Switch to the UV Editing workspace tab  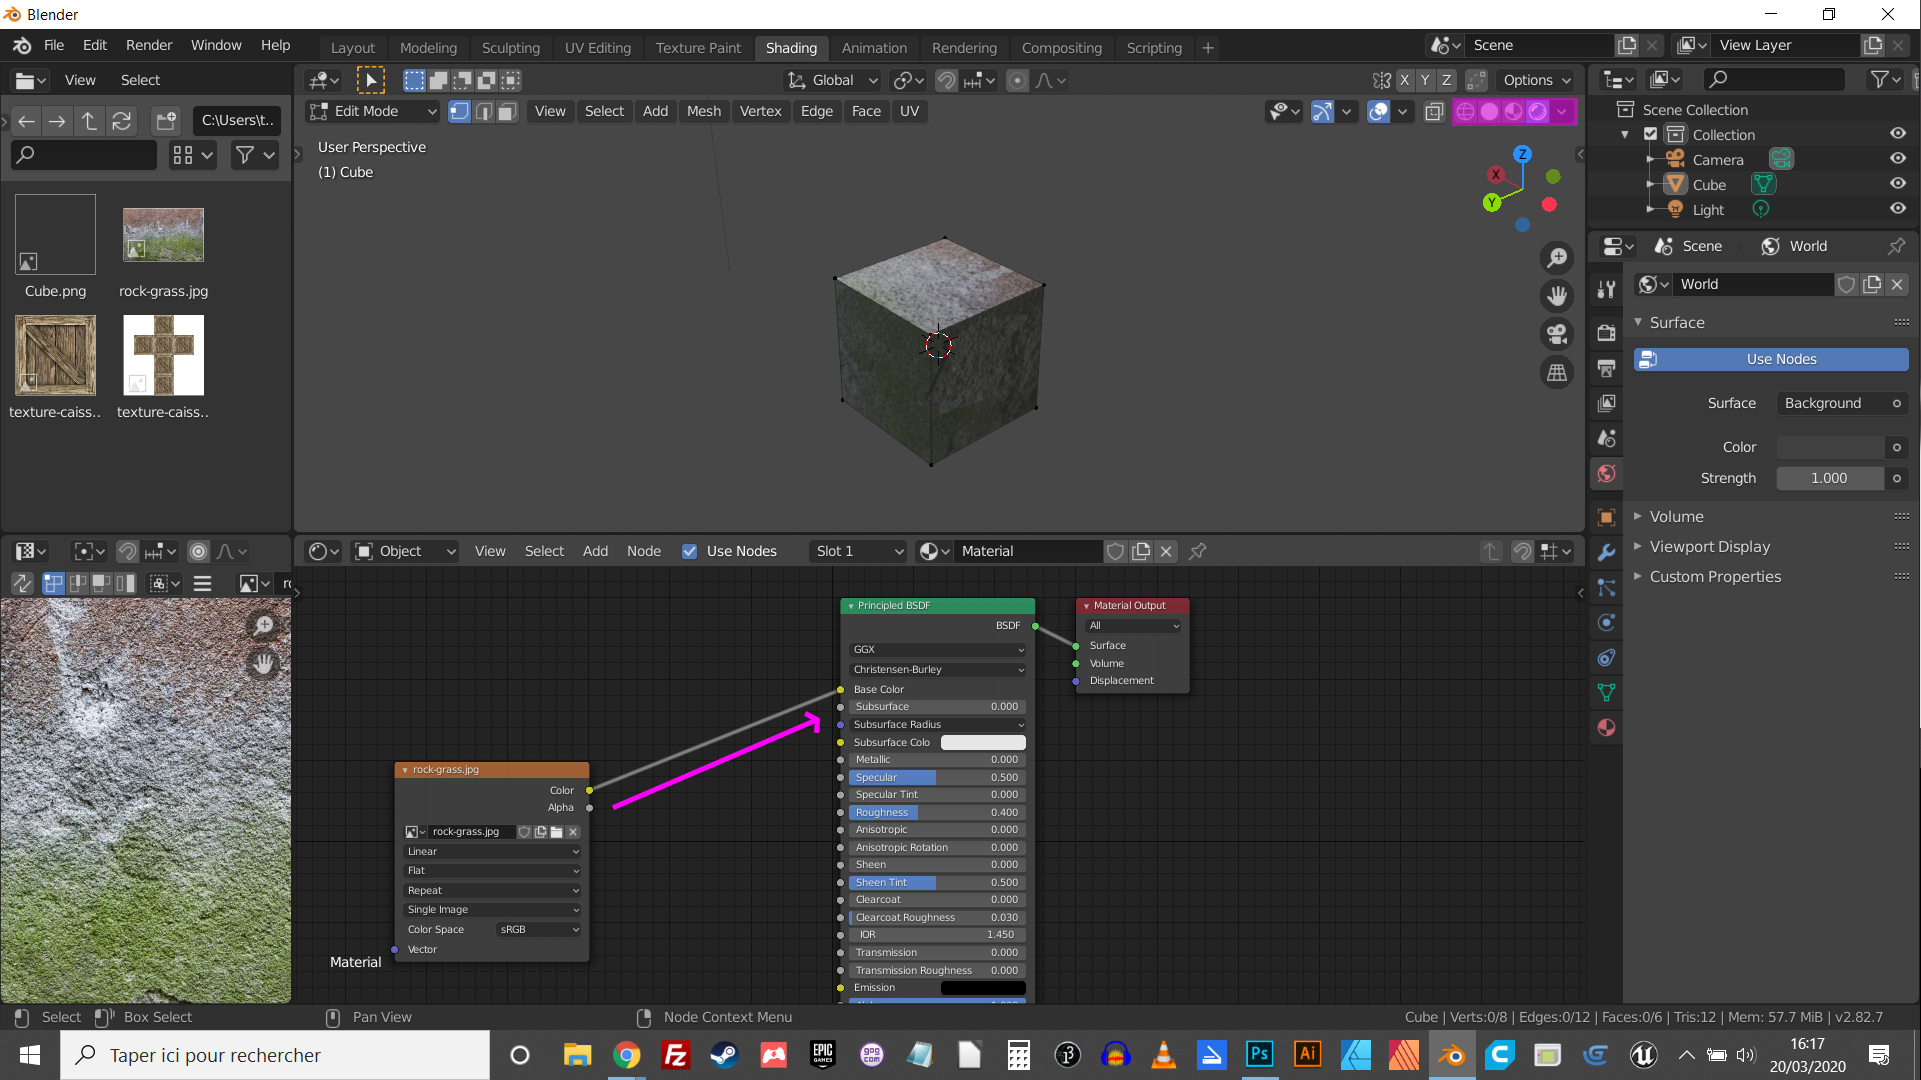(x=597, y=48)
